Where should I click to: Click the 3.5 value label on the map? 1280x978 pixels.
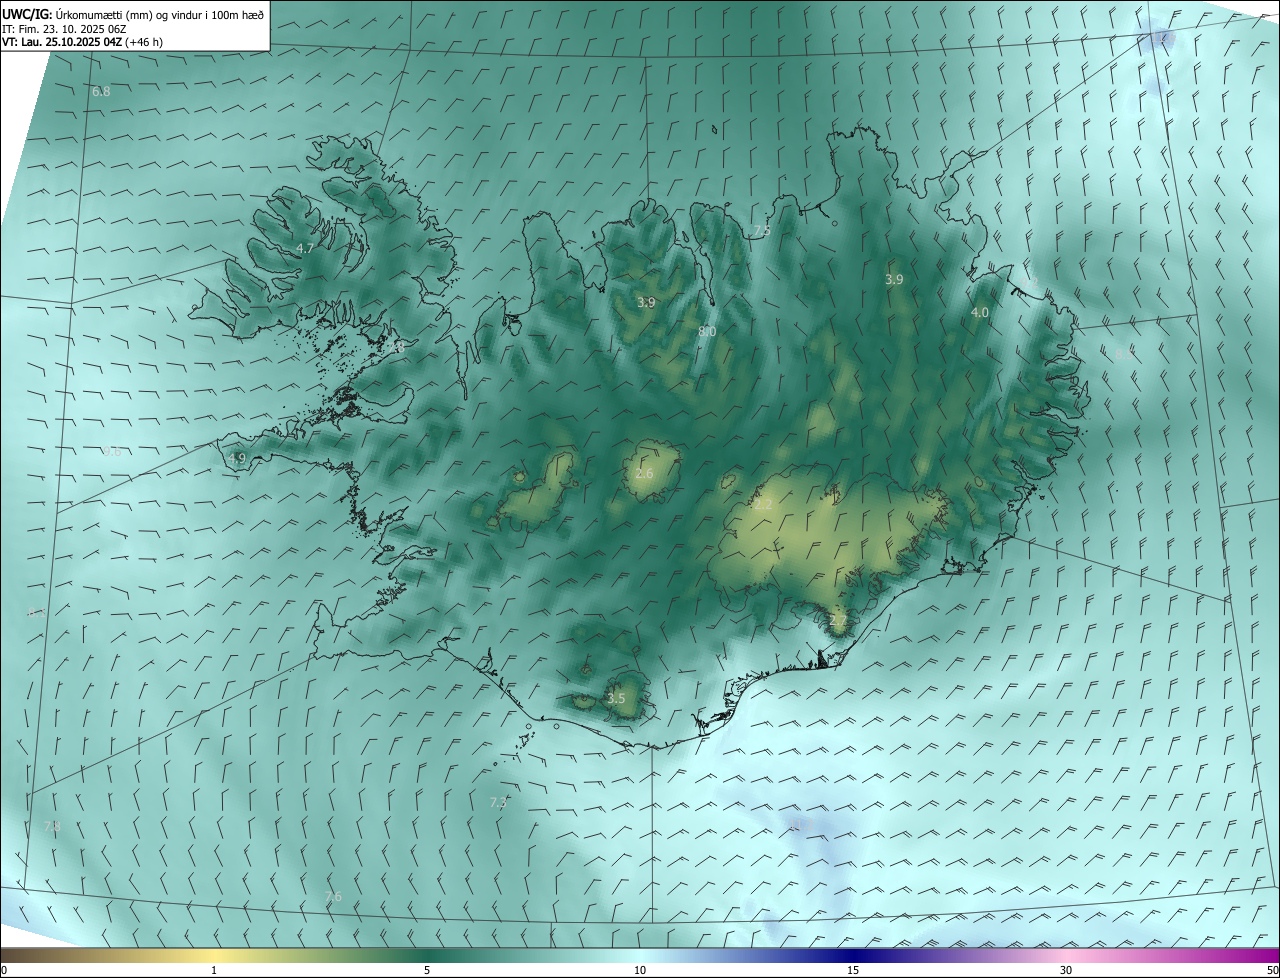tap(616, 698)
